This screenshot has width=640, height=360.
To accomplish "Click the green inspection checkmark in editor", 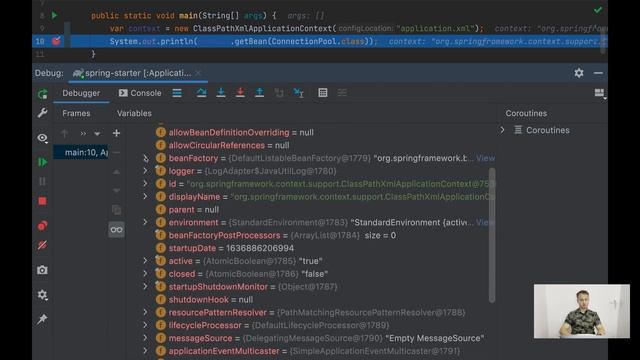I will (x=598, y=10).
